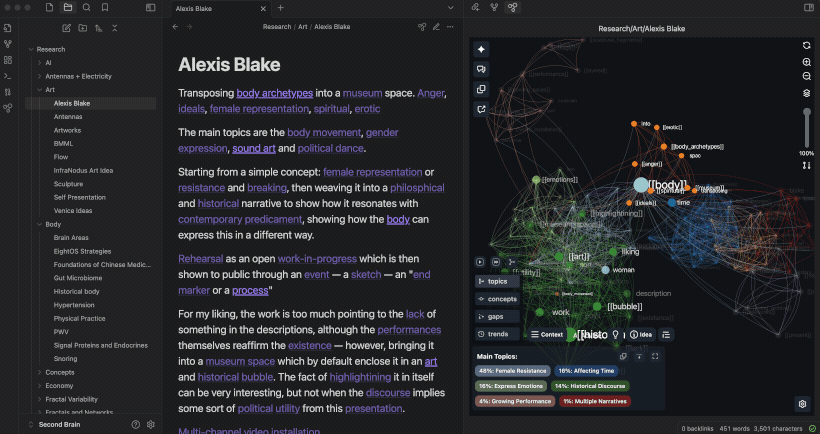Open the tab list dropdown chevron

coord(450,8)
